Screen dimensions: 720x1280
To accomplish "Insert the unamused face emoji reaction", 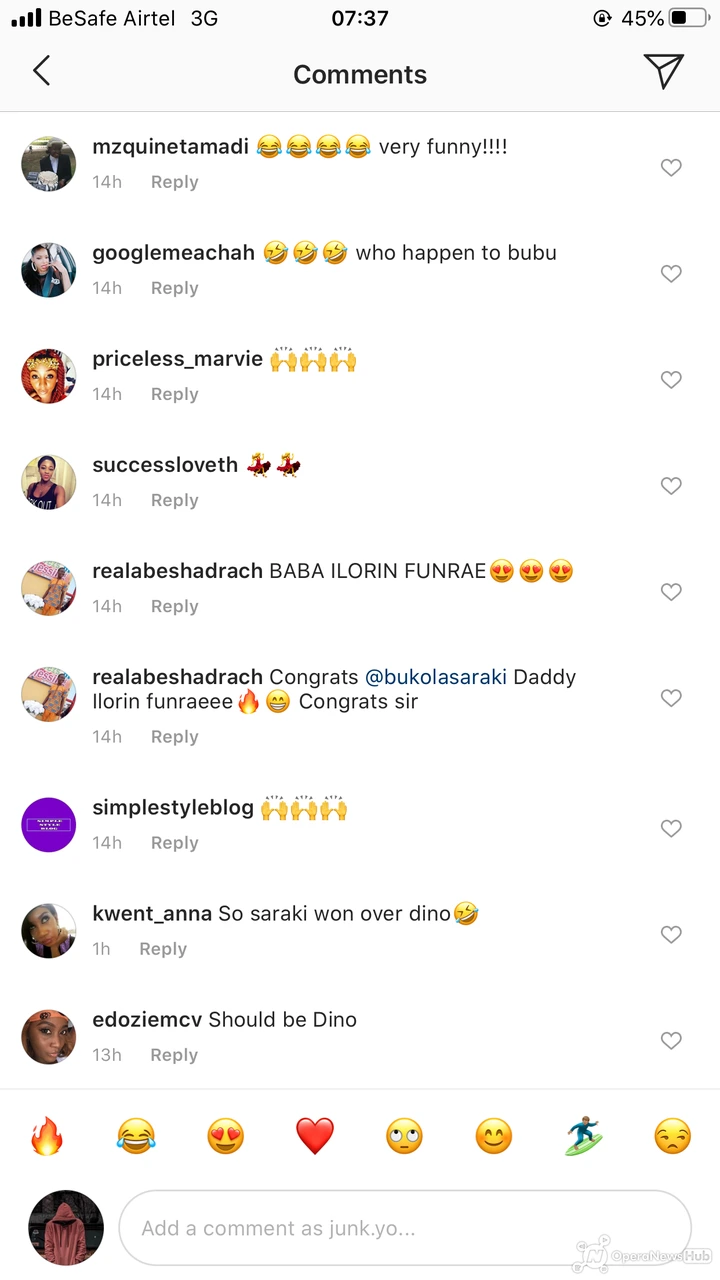I will coord(672,1136).
